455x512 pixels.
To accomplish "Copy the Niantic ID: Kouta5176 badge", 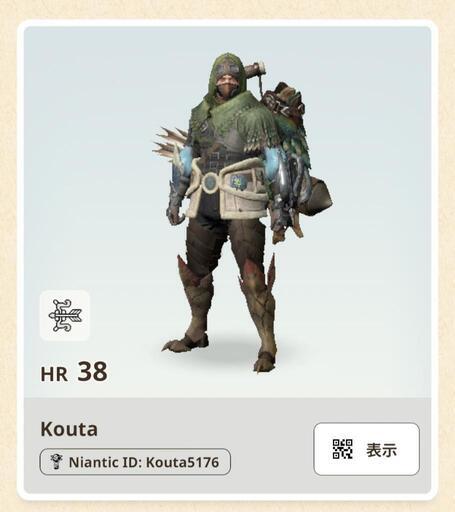I will 135,462.
